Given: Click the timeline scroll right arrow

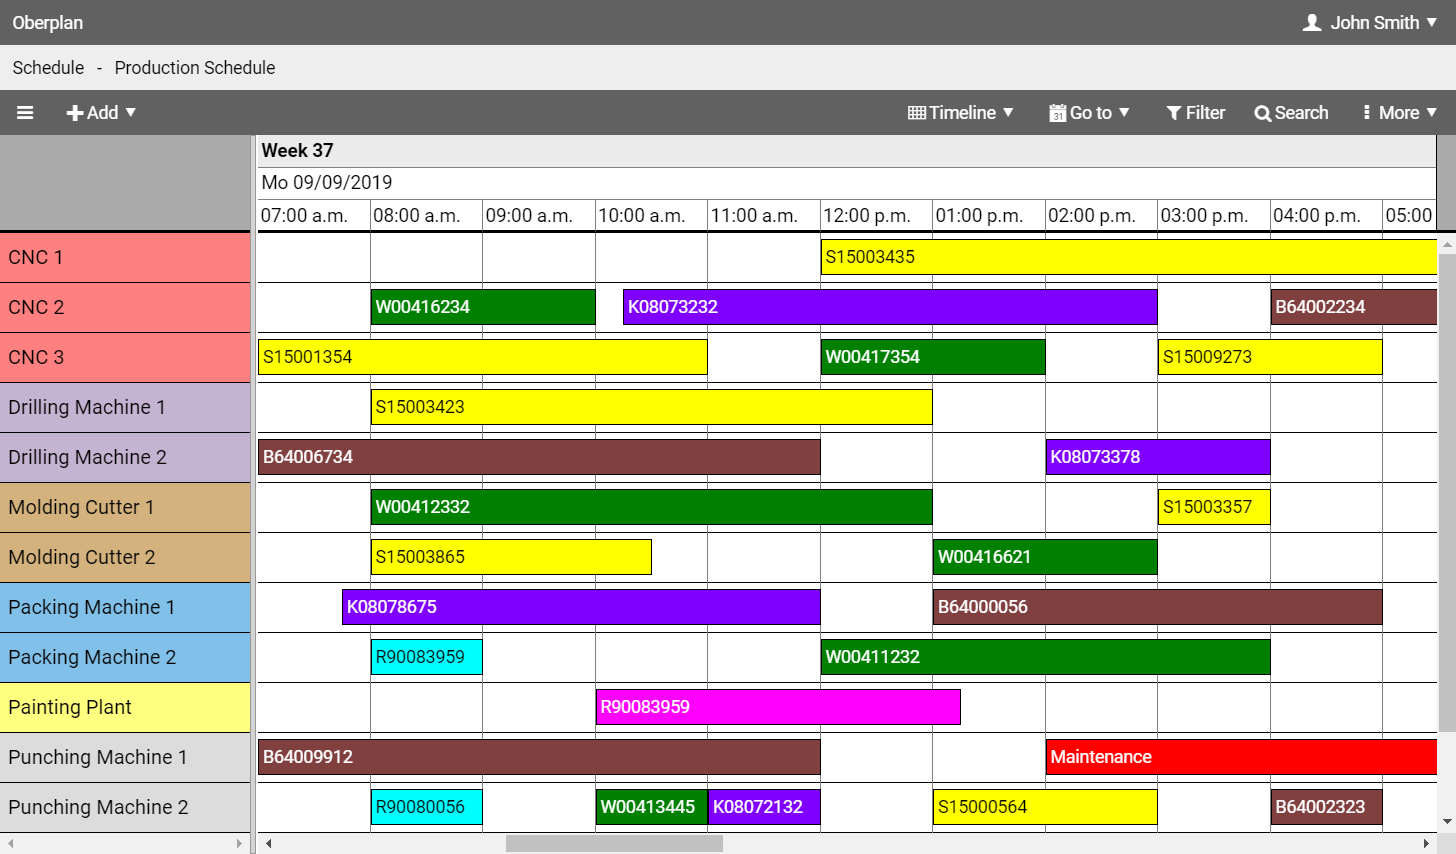Looking at the screenshot, I should click(1427, 844).
